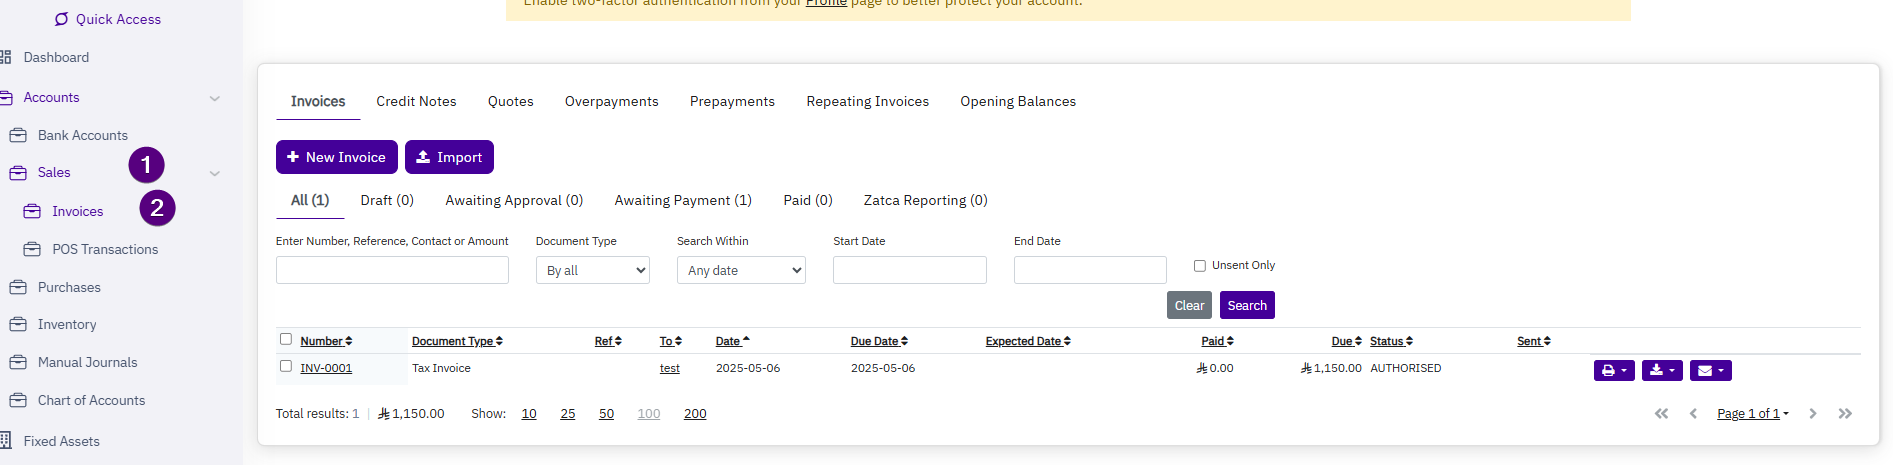Open the Search Within date dropdown
This screenshot has height=465, width=1893.
[x=741, y=270]
